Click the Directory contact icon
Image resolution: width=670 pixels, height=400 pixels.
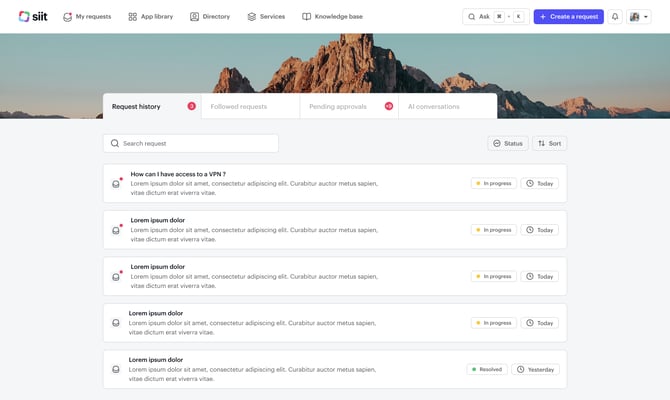[194, 17]
